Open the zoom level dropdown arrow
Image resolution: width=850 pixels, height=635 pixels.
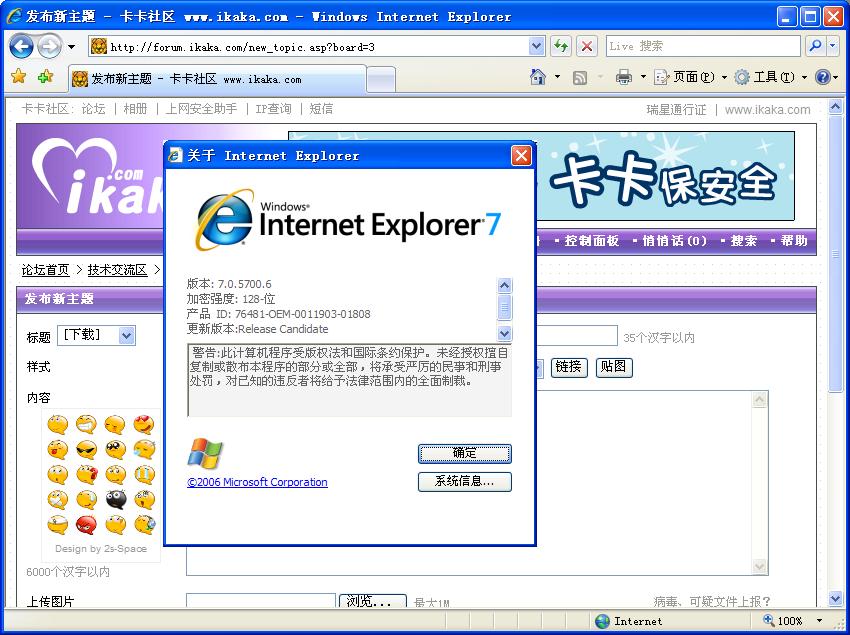[819, 620]
